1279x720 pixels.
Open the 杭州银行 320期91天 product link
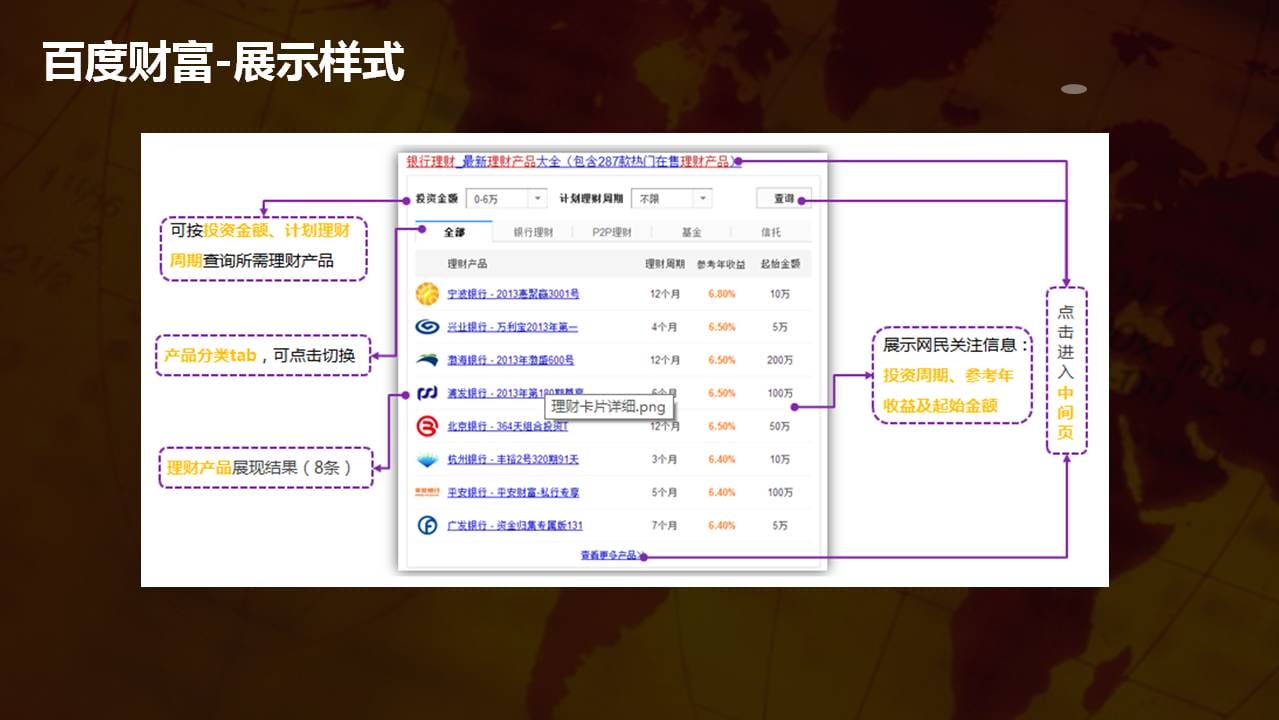(513, 459)
